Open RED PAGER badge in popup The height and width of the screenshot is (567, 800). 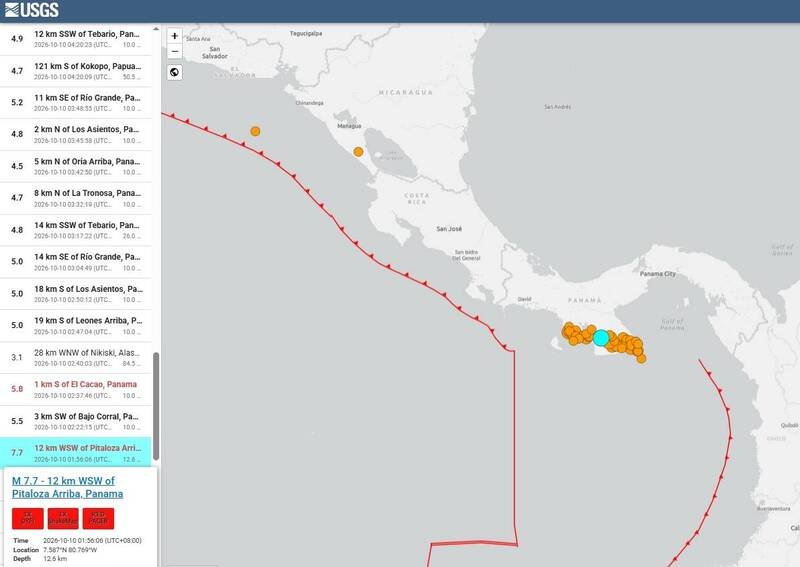pyautogui.click(x=98, y=518)
